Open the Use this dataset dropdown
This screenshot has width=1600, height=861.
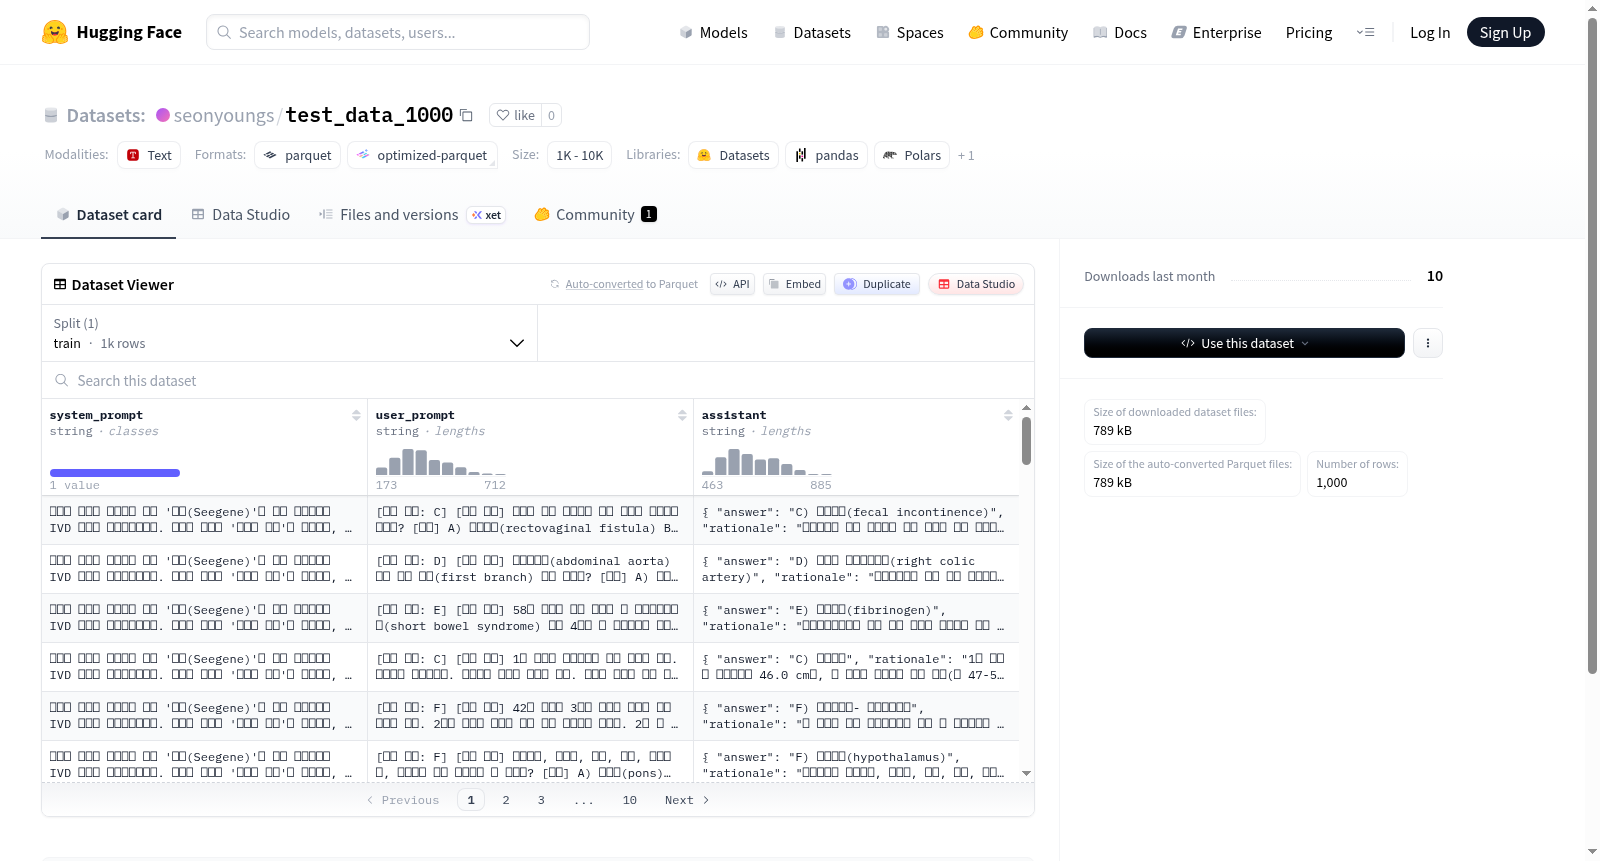click(x=1244, y=343)
